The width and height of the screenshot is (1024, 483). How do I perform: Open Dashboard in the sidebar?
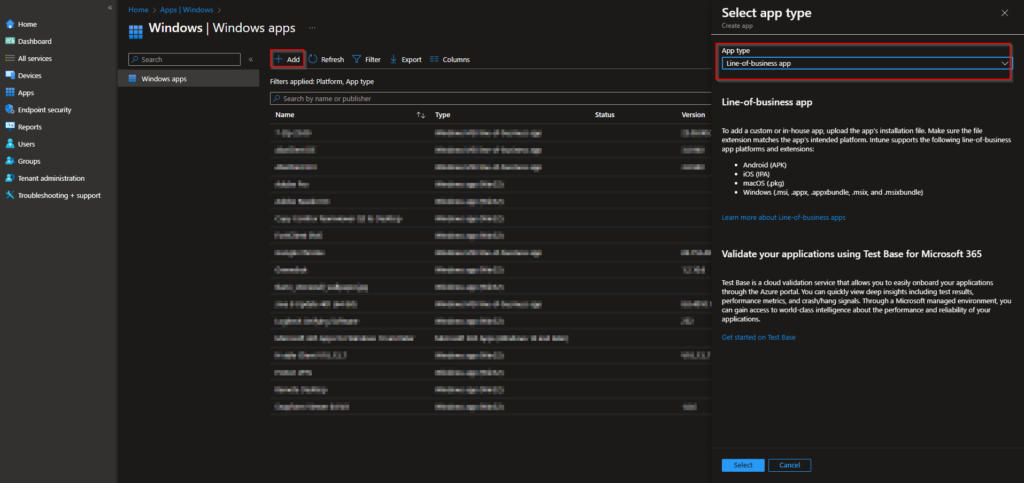(29, 41)
